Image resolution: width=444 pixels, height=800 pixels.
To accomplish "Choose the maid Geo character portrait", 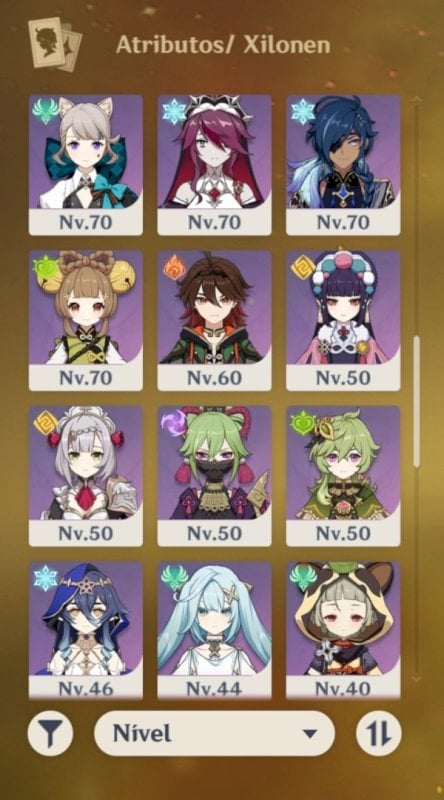I will click(x=86, y=476).
